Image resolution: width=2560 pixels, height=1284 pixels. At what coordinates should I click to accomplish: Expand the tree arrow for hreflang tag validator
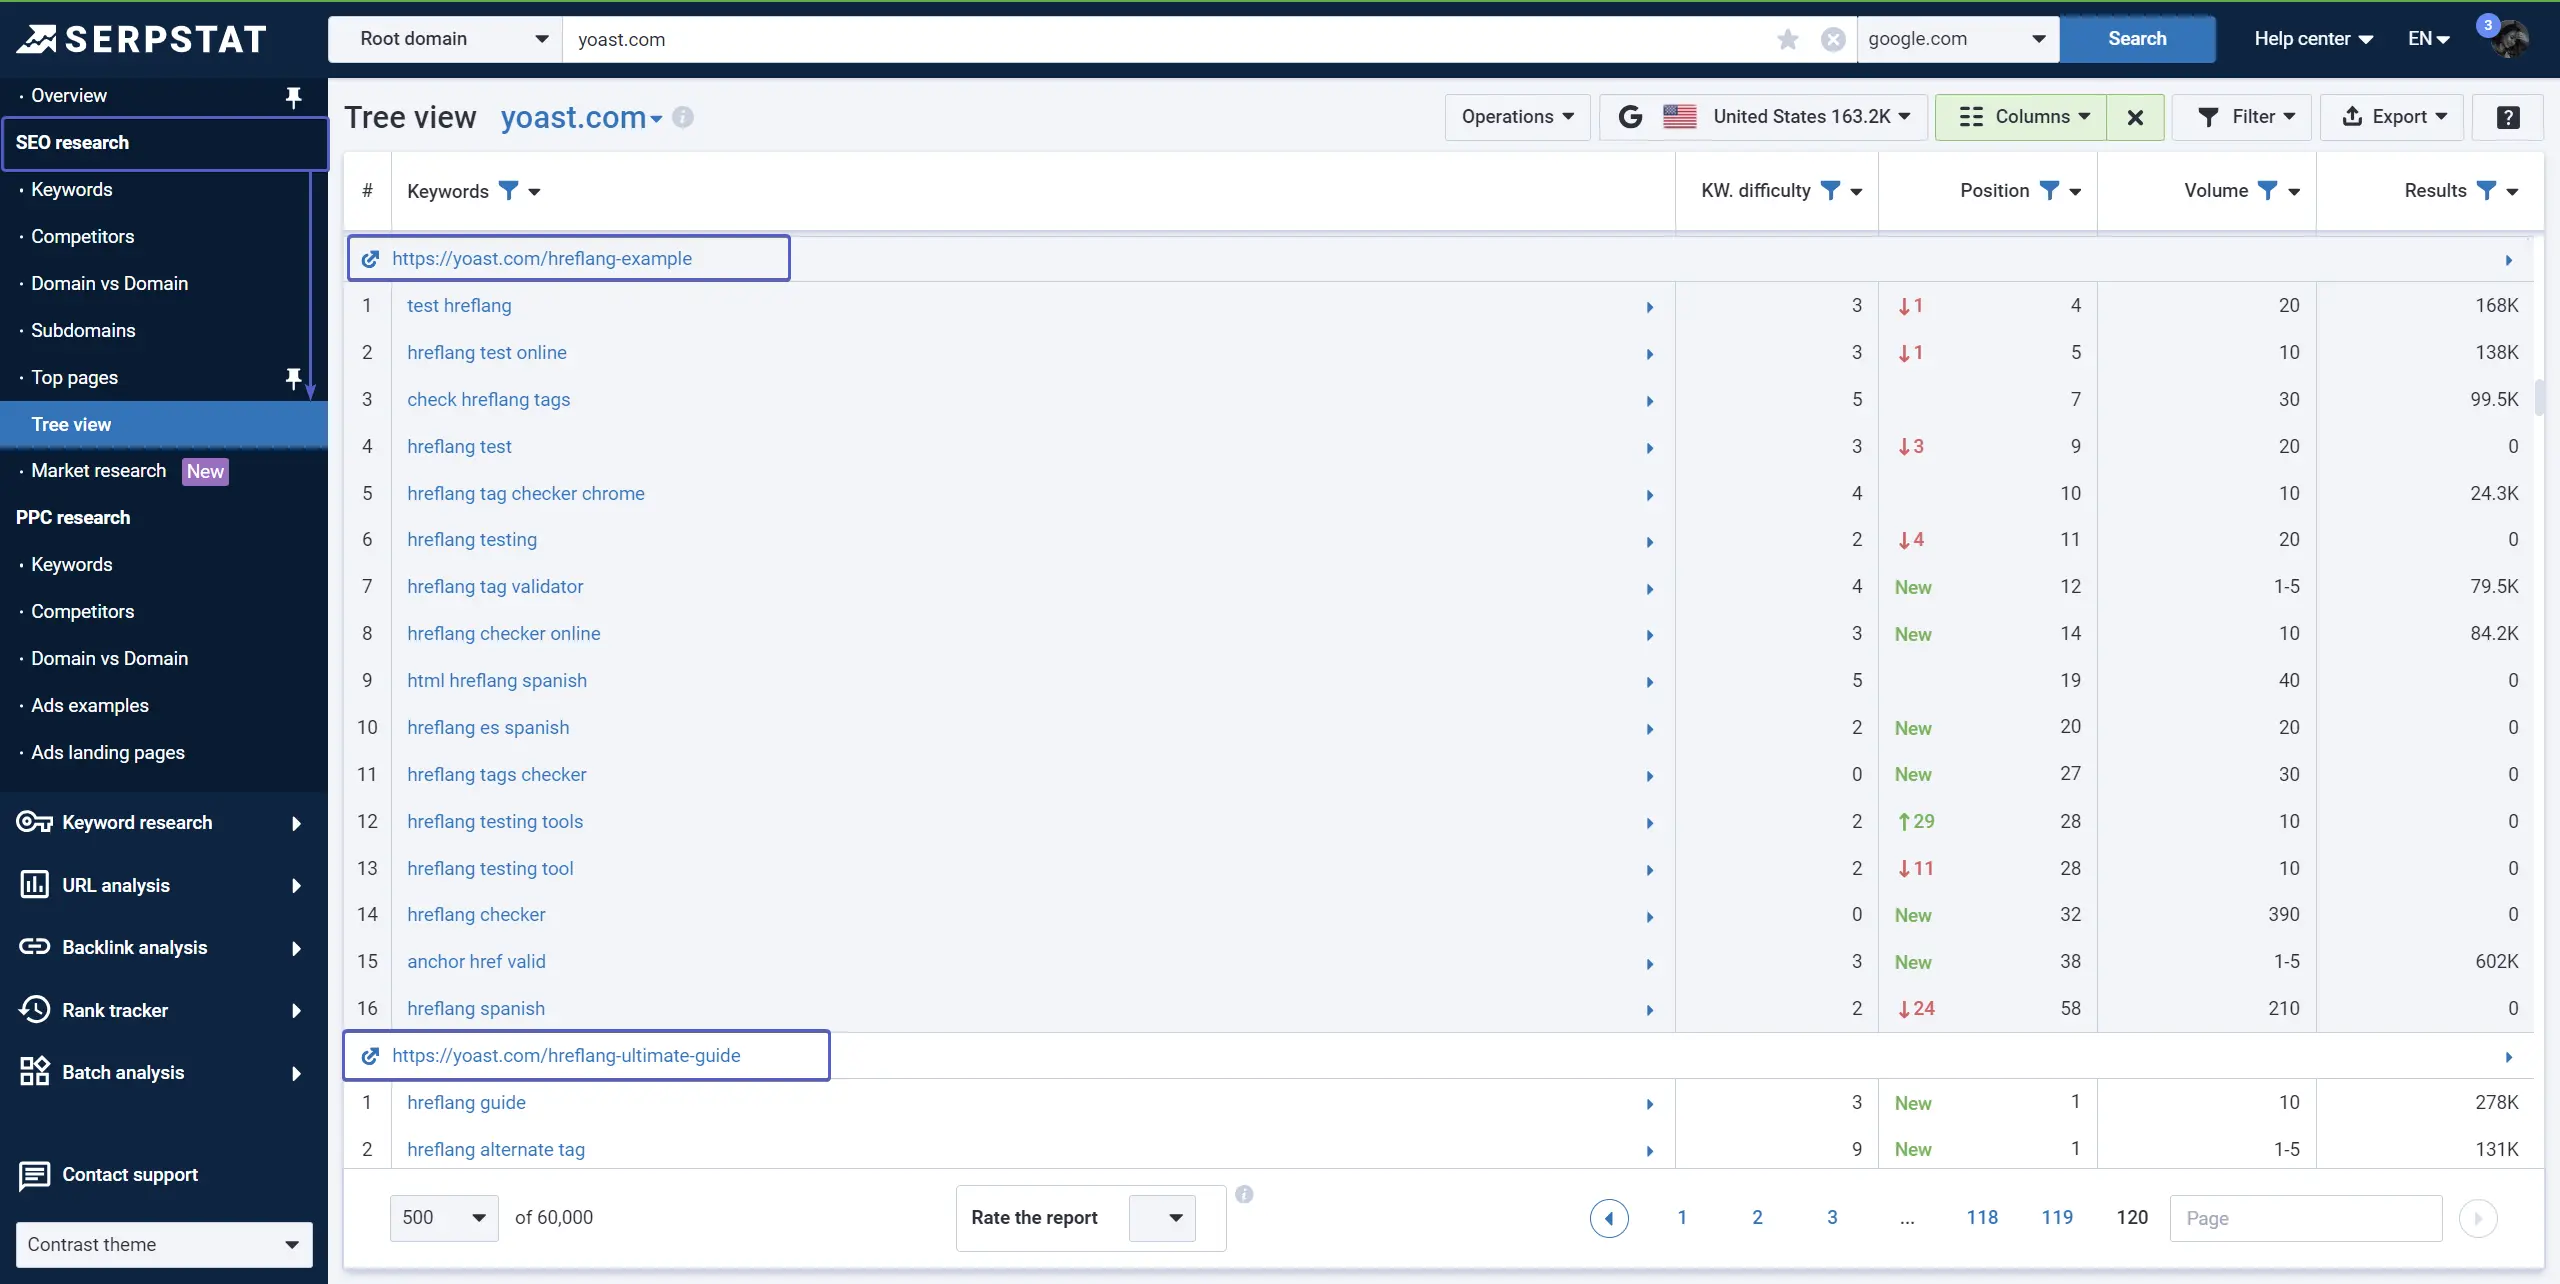click(x=1650, y=586)
